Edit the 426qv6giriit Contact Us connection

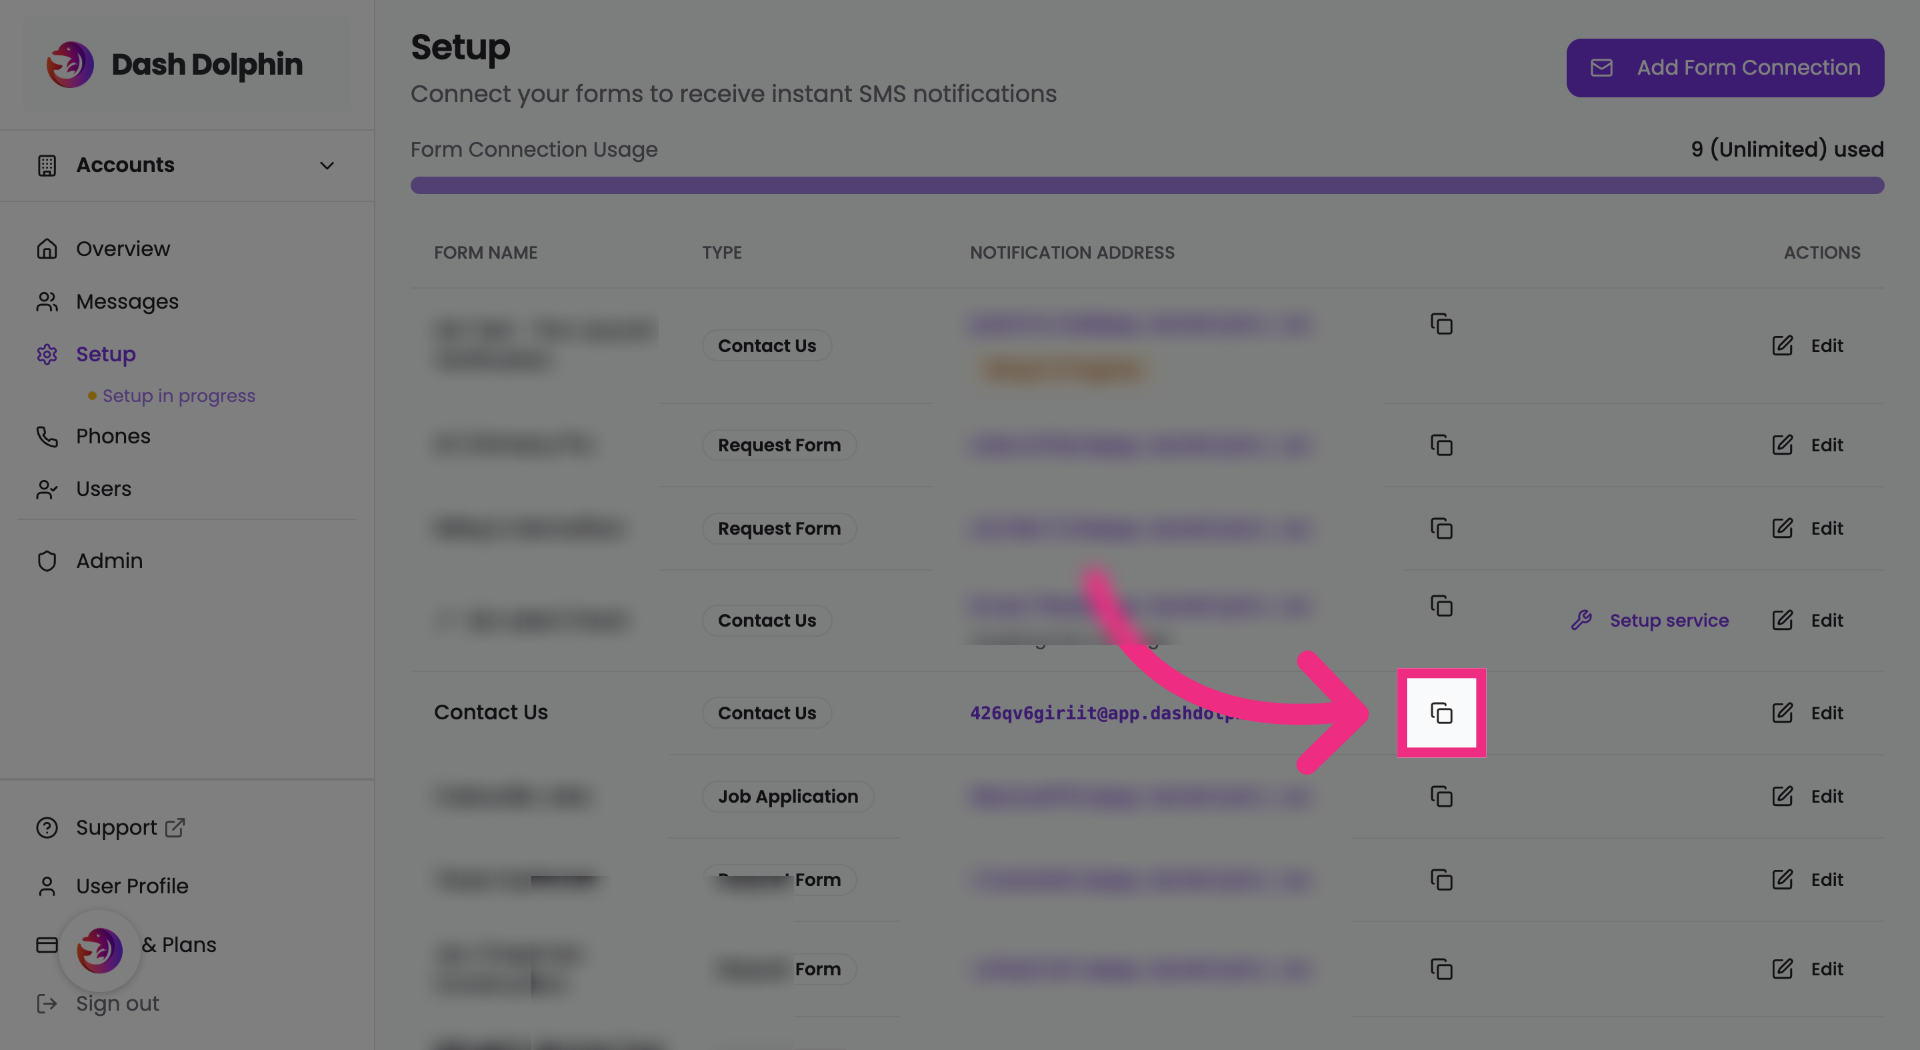pyautogui.click(x=1808, y=713)
